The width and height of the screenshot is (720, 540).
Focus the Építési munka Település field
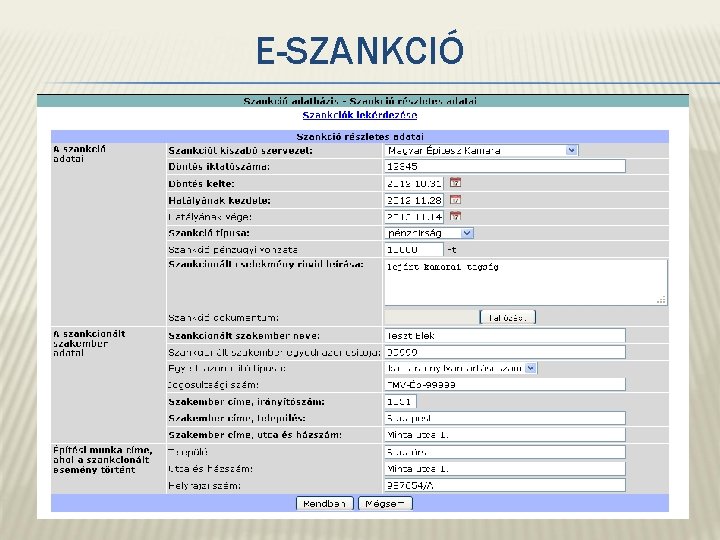[x=505, y=452]
